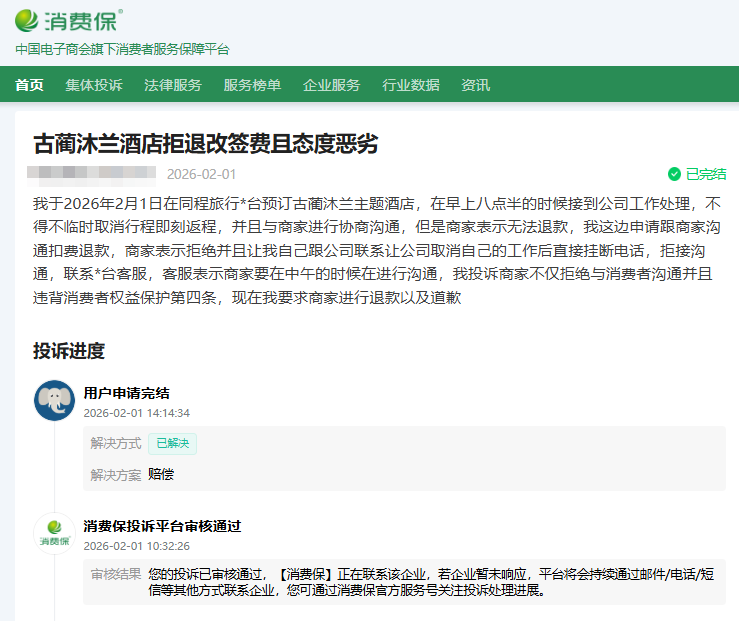Screen dimensions: 739x621
Task: Click the 已解决 status tag
Action: point(173,443)
